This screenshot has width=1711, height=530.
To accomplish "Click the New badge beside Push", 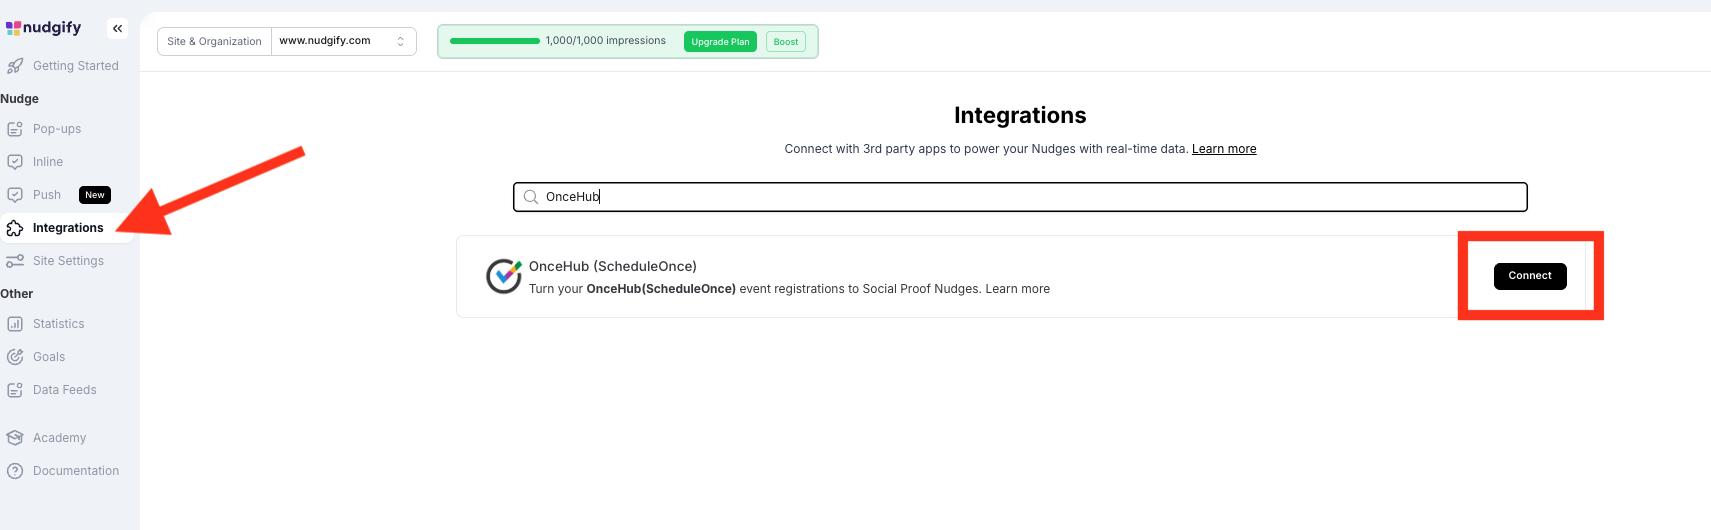I will [x=95, y=195].
